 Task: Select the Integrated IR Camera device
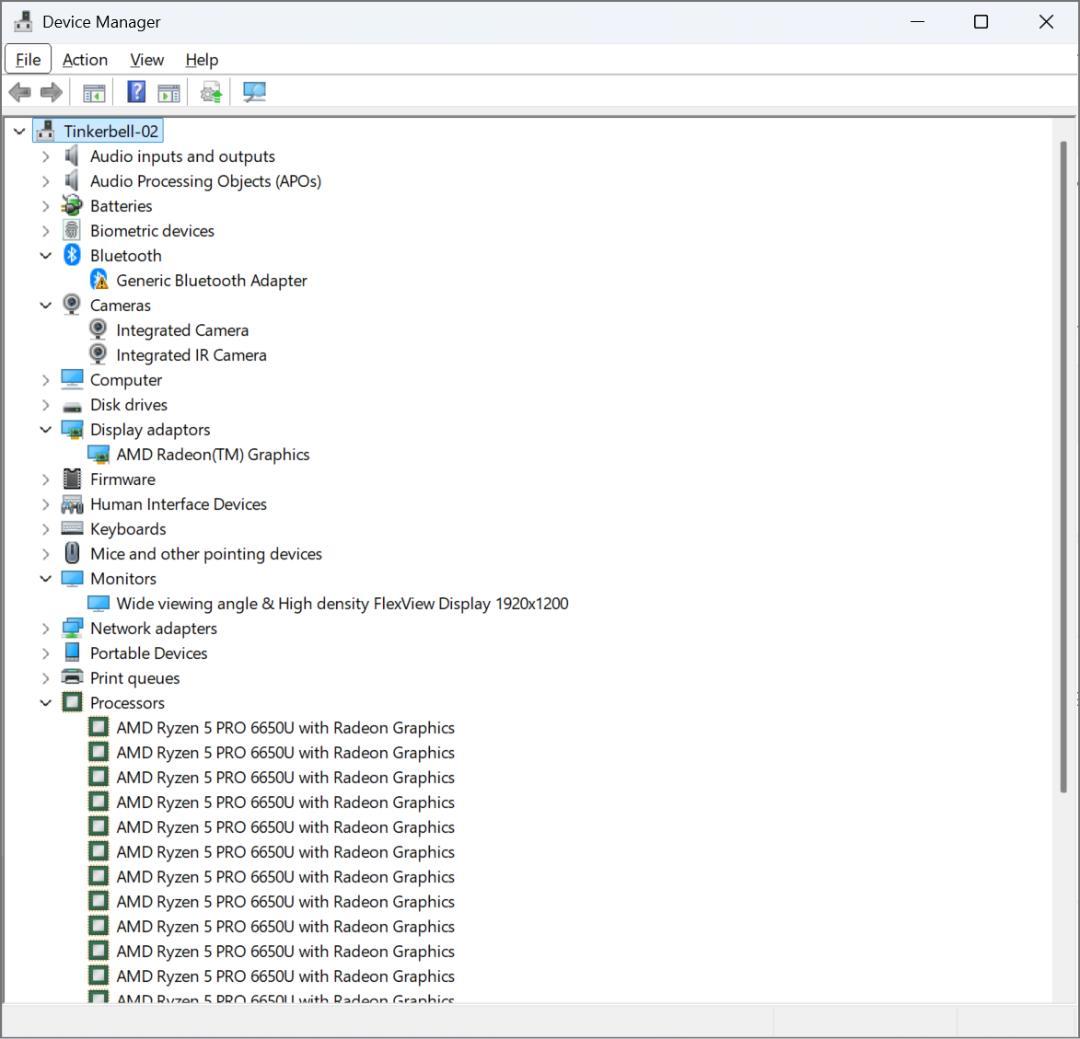click(190, 355)
